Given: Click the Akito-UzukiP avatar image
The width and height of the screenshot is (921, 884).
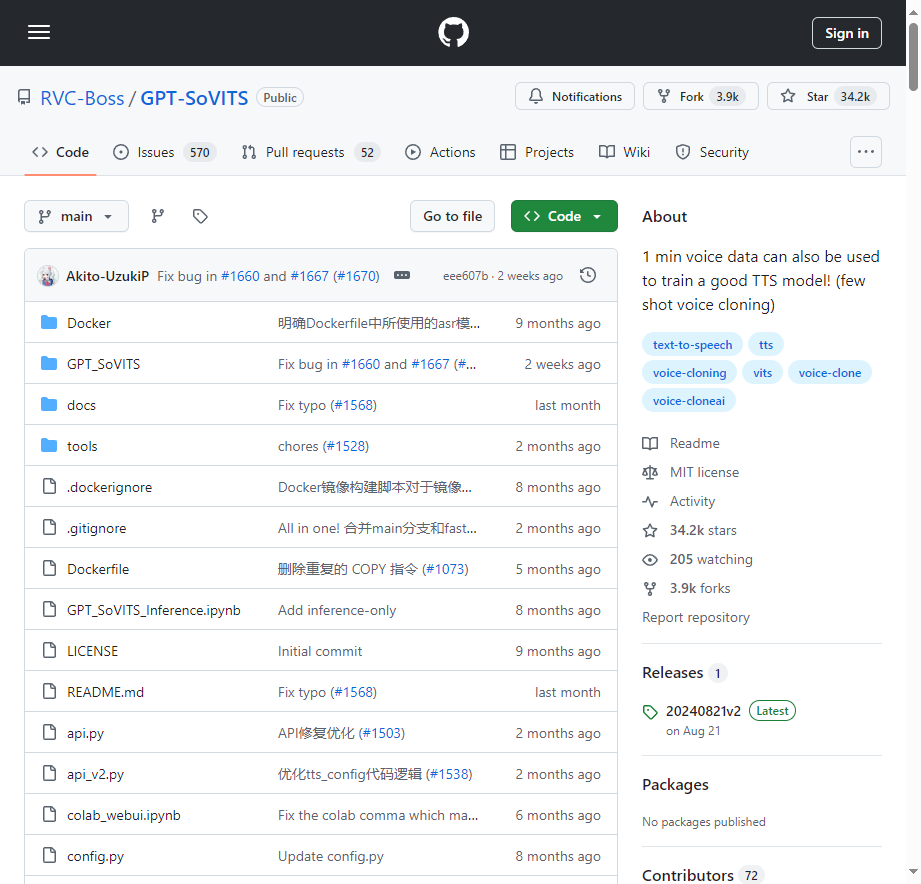Looking at the screenshot, I should point(48,275).
